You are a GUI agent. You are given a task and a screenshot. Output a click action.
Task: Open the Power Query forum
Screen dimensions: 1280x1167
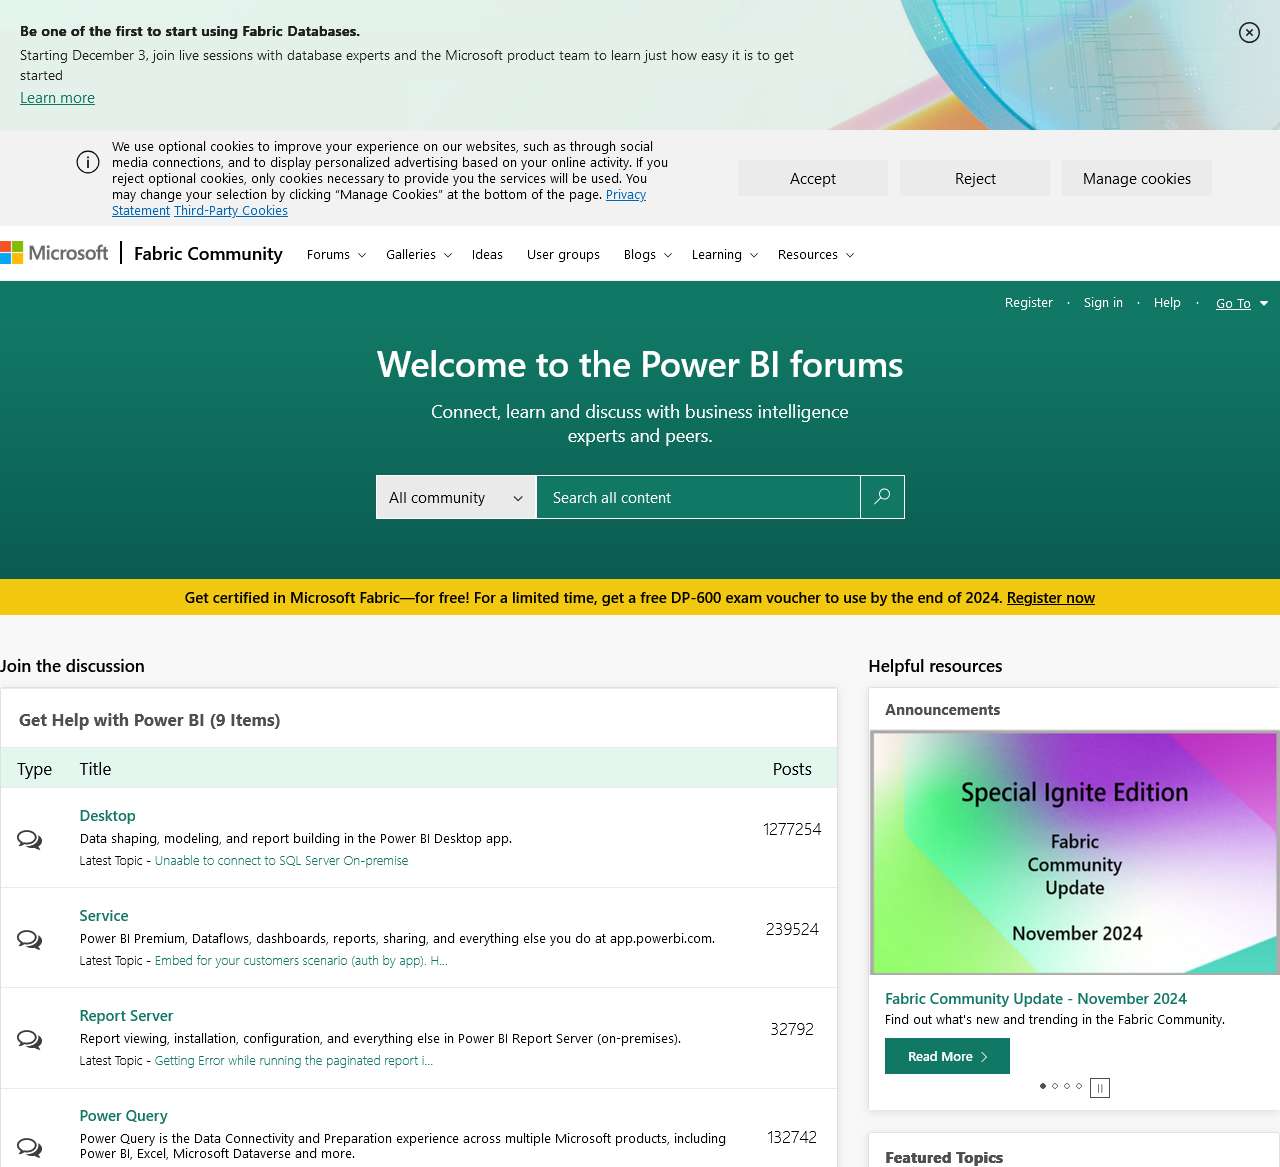pyautogui.click(x=123, y=1116)
